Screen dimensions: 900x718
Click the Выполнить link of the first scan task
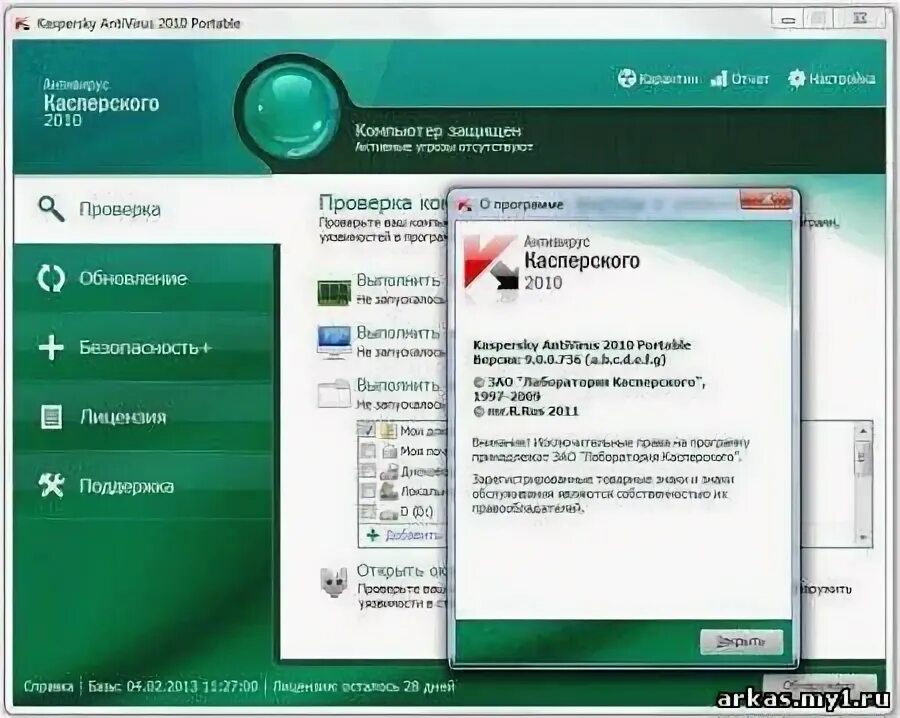(397, 281)
